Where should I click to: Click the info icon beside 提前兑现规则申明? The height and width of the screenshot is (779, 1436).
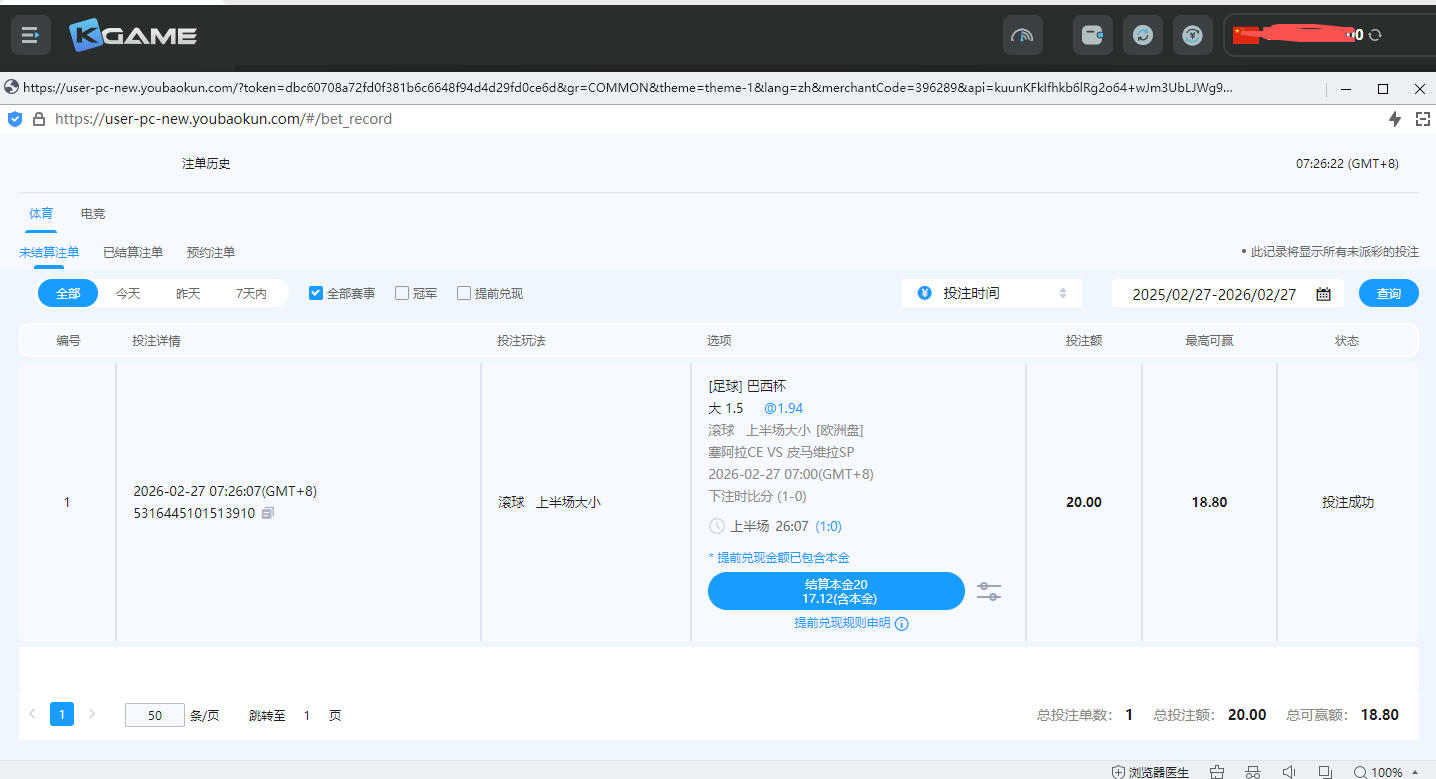901,624
